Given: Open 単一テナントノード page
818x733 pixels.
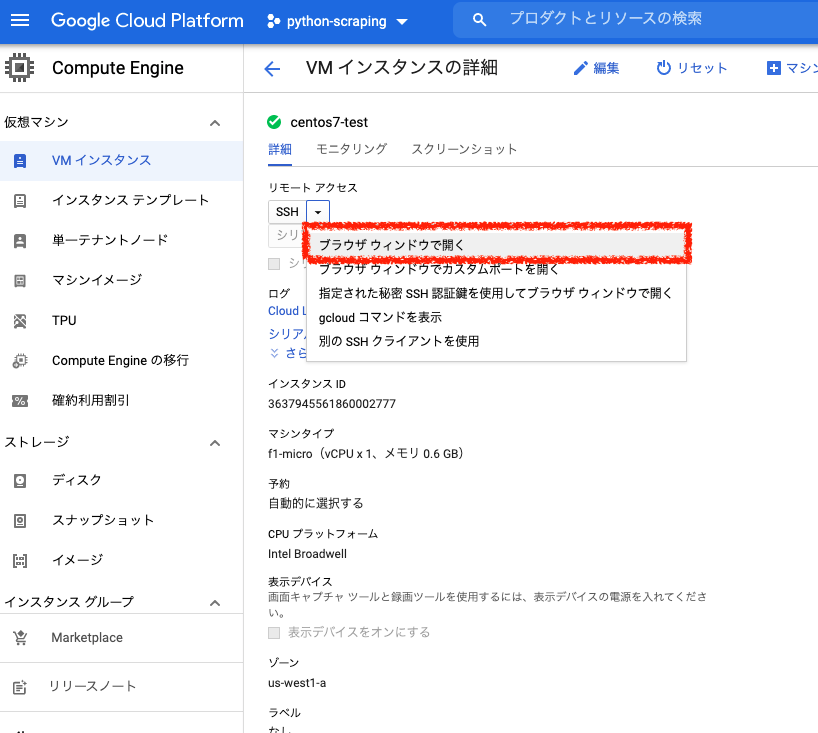Looking at the screenshot, I should click(x=110, y=240).
